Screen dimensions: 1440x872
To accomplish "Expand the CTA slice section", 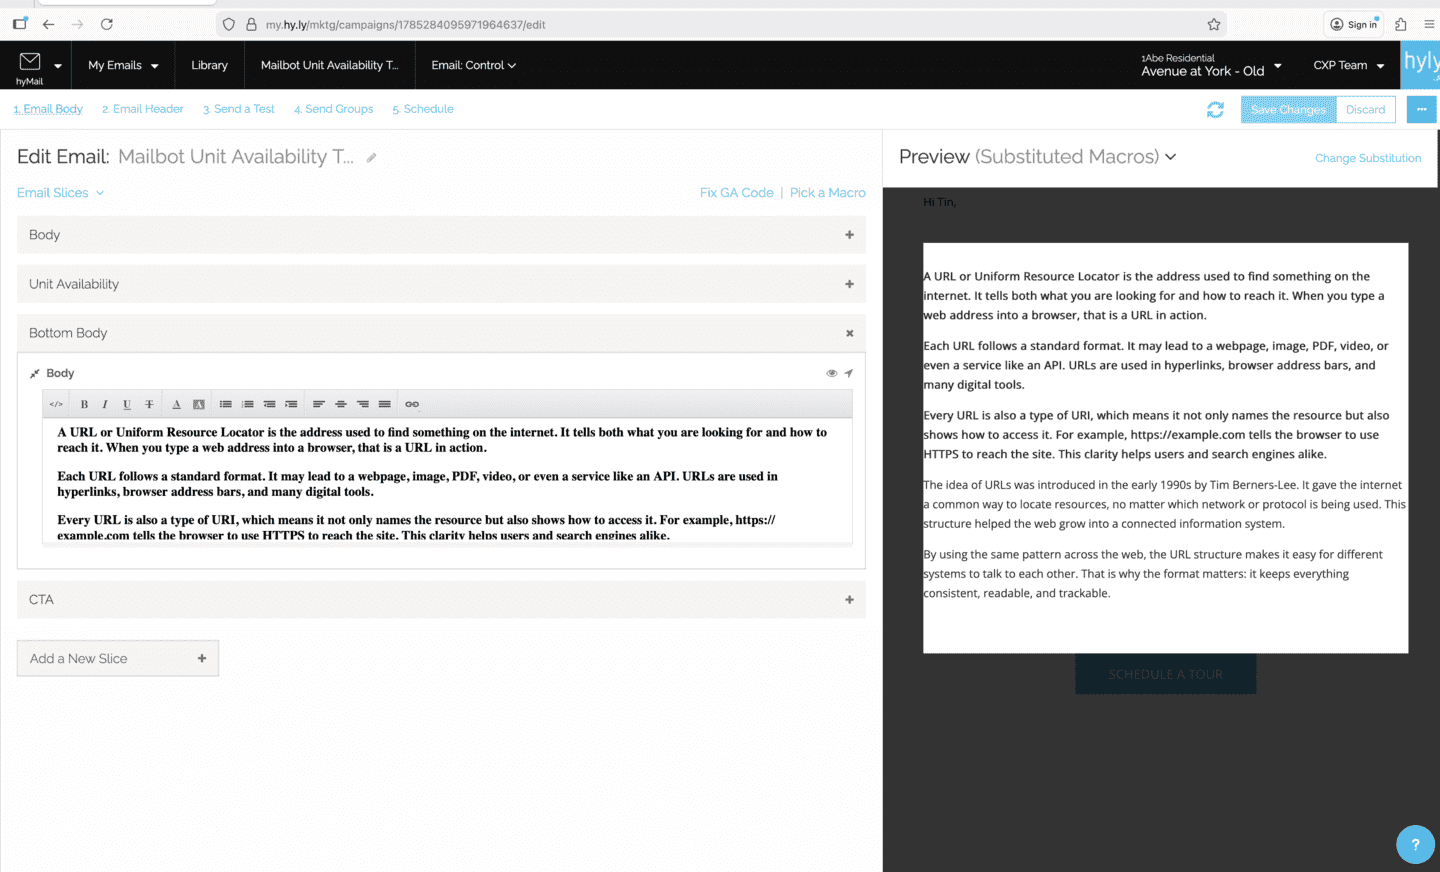I will pos(849,600).
